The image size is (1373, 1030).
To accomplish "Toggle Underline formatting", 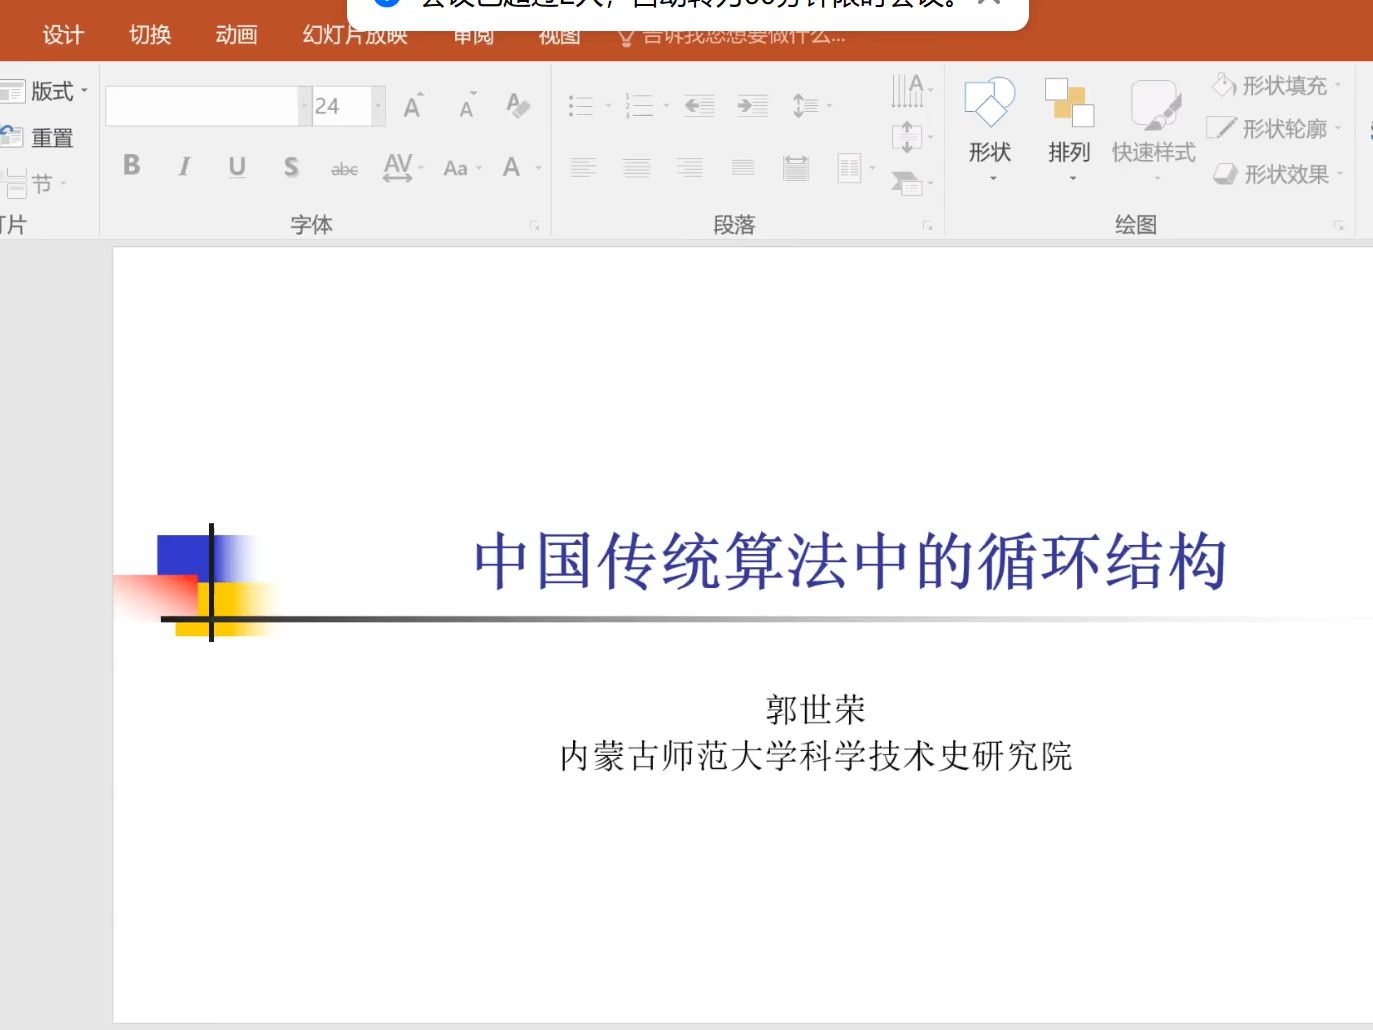I will pyautogui.click(x=237, y=166).
